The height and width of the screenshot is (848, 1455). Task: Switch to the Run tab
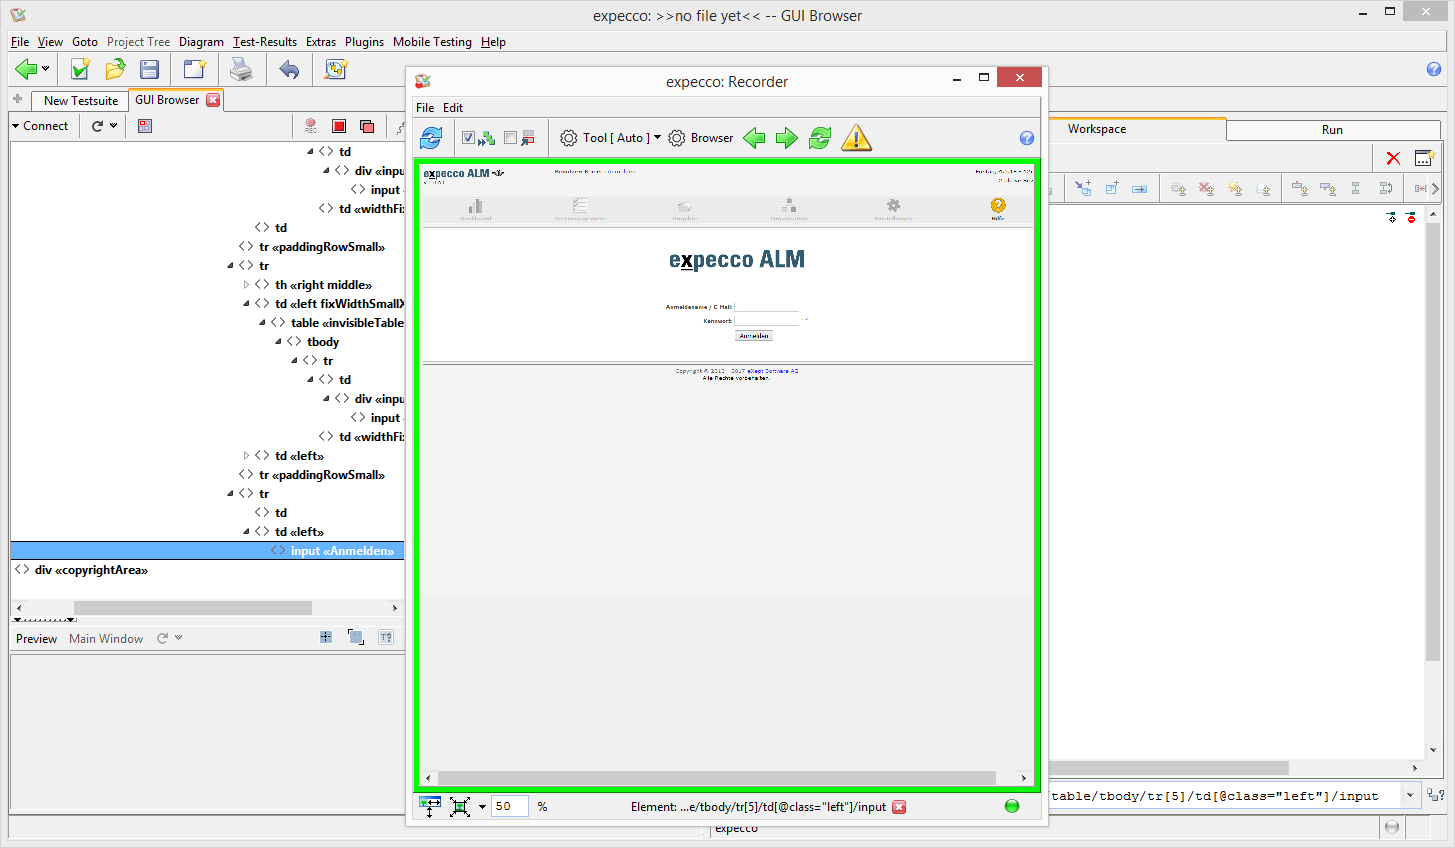click(1331, 130)
